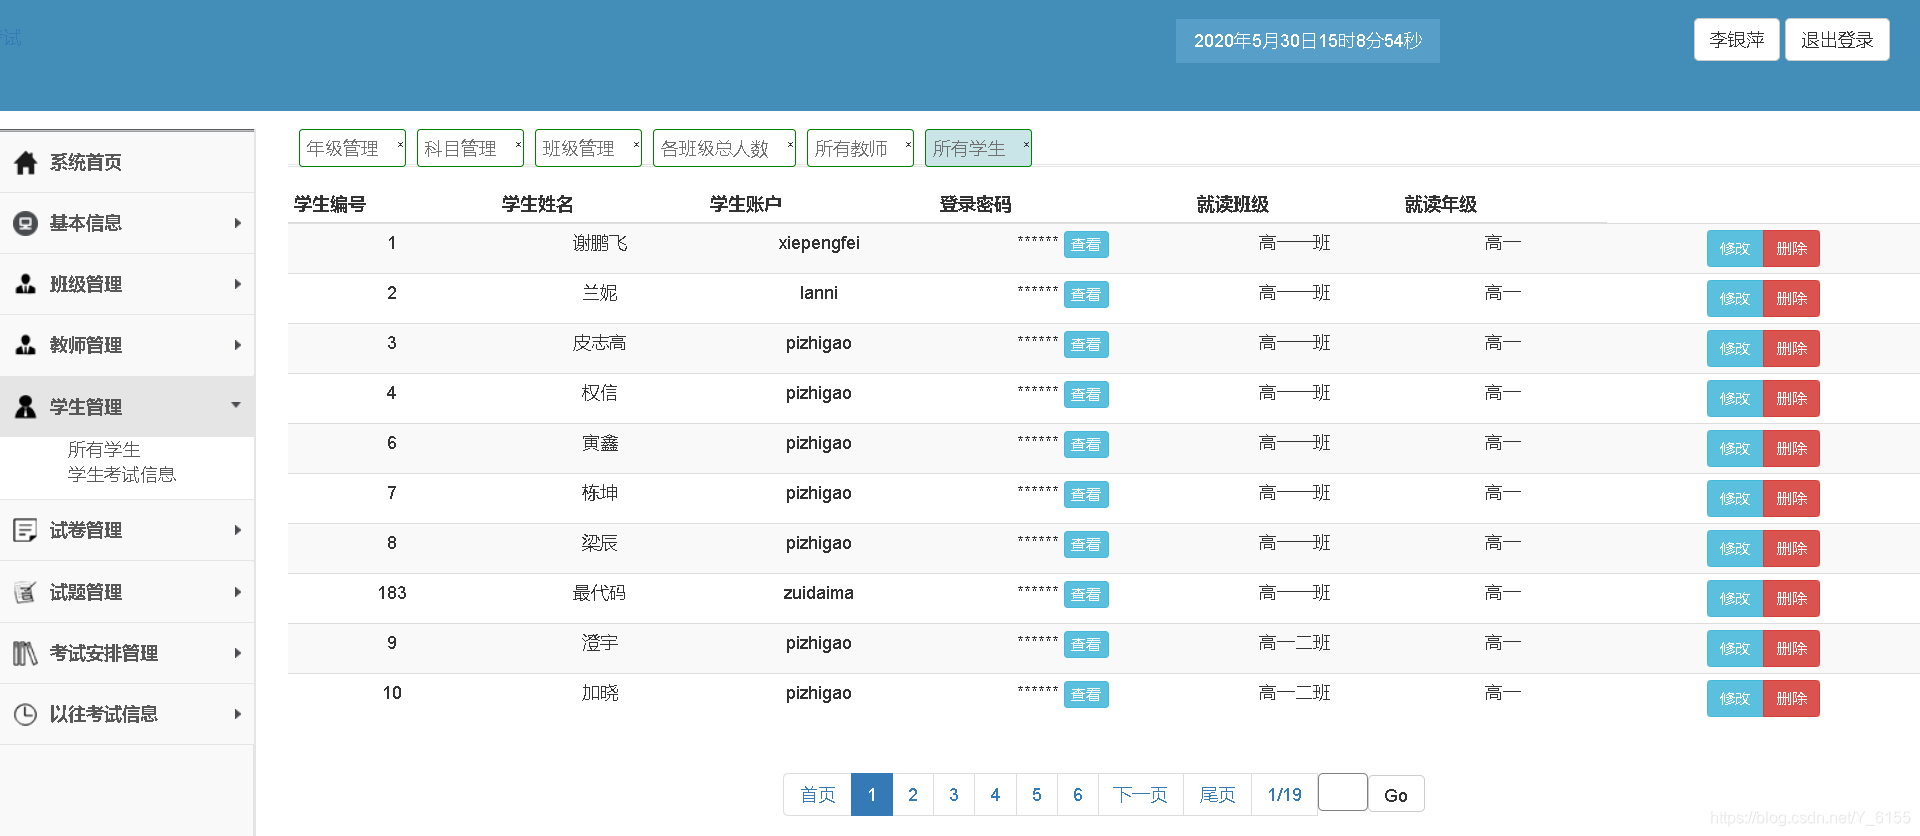Screen dimensions: 1920x836
Task: Go to page 2
Action: (913, 795)
